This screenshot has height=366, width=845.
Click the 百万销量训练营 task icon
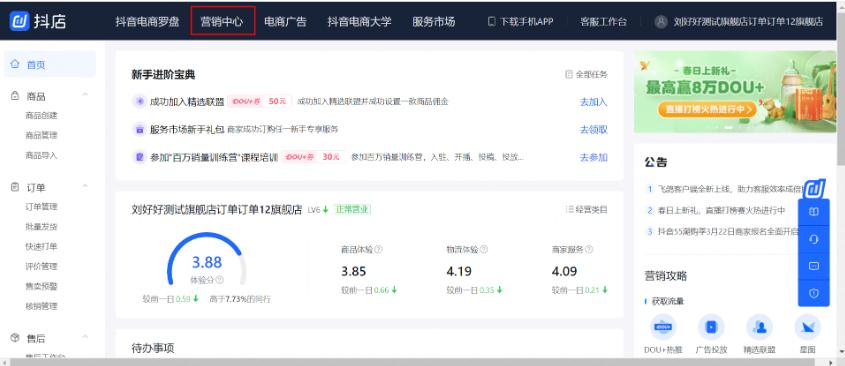pos(140,157)
